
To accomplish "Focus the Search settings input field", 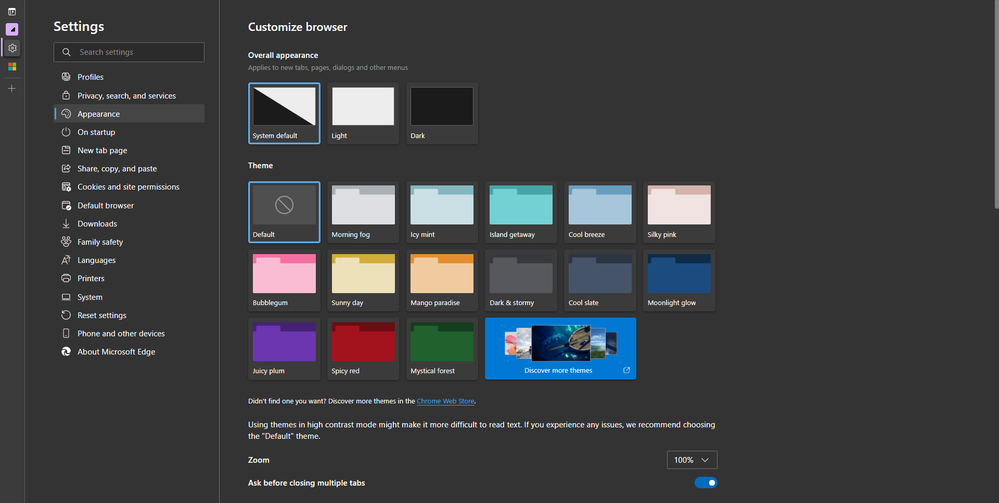I will click(129, 52).
